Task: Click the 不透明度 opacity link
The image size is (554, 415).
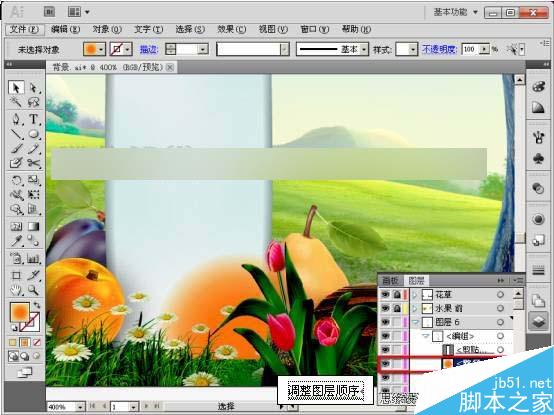Action: tap(440, 49)
